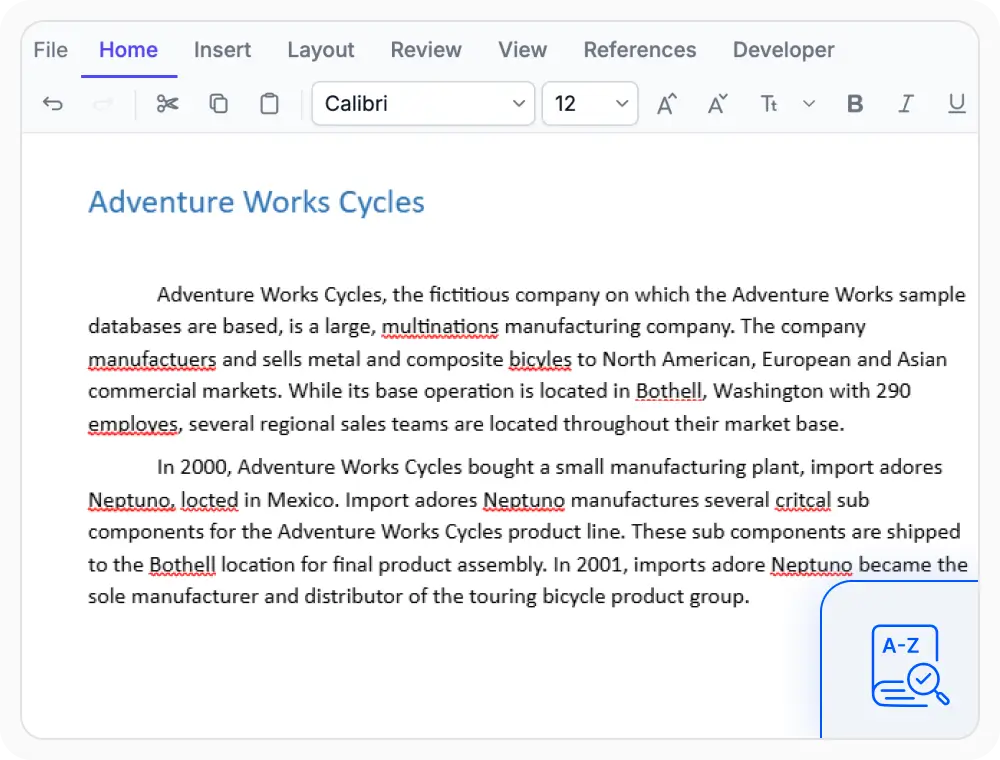
Task: Click "Bothell" before "location for final"
Action: (x=182, y=565)
